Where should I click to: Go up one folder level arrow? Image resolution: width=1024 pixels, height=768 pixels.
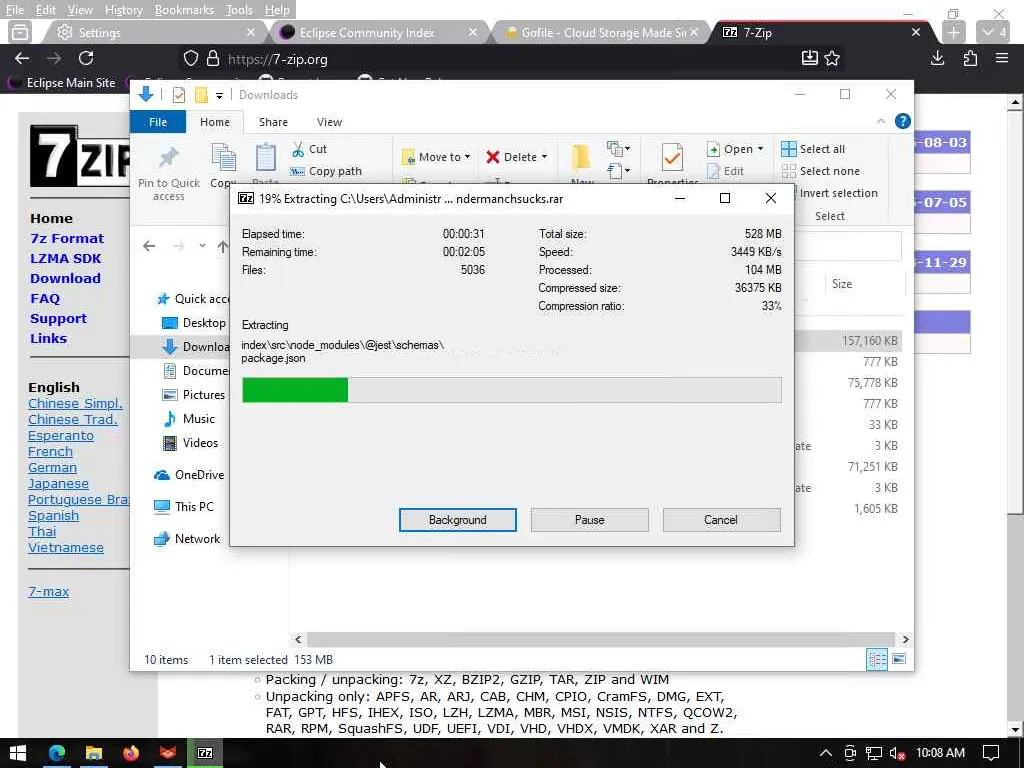223,246
